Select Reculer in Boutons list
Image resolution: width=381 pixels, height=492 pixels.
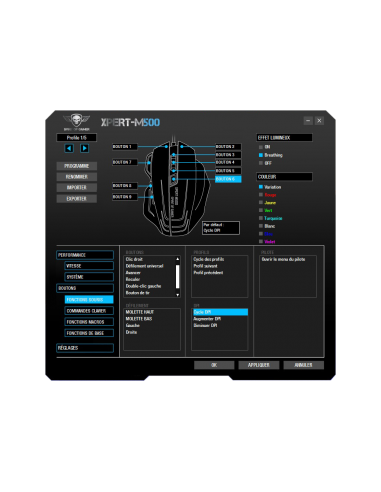[x=133, y=279]
